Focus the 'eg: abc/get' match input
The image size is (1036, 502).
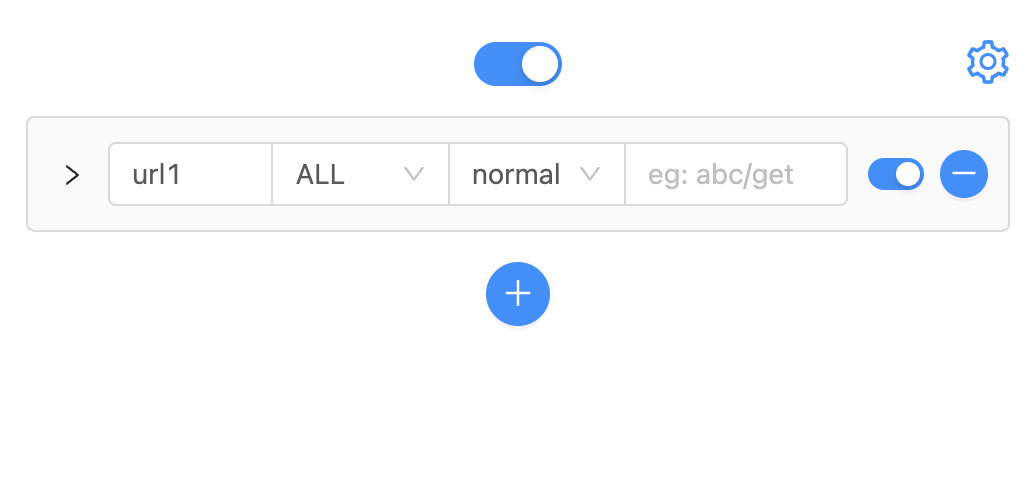click(735, 175)
